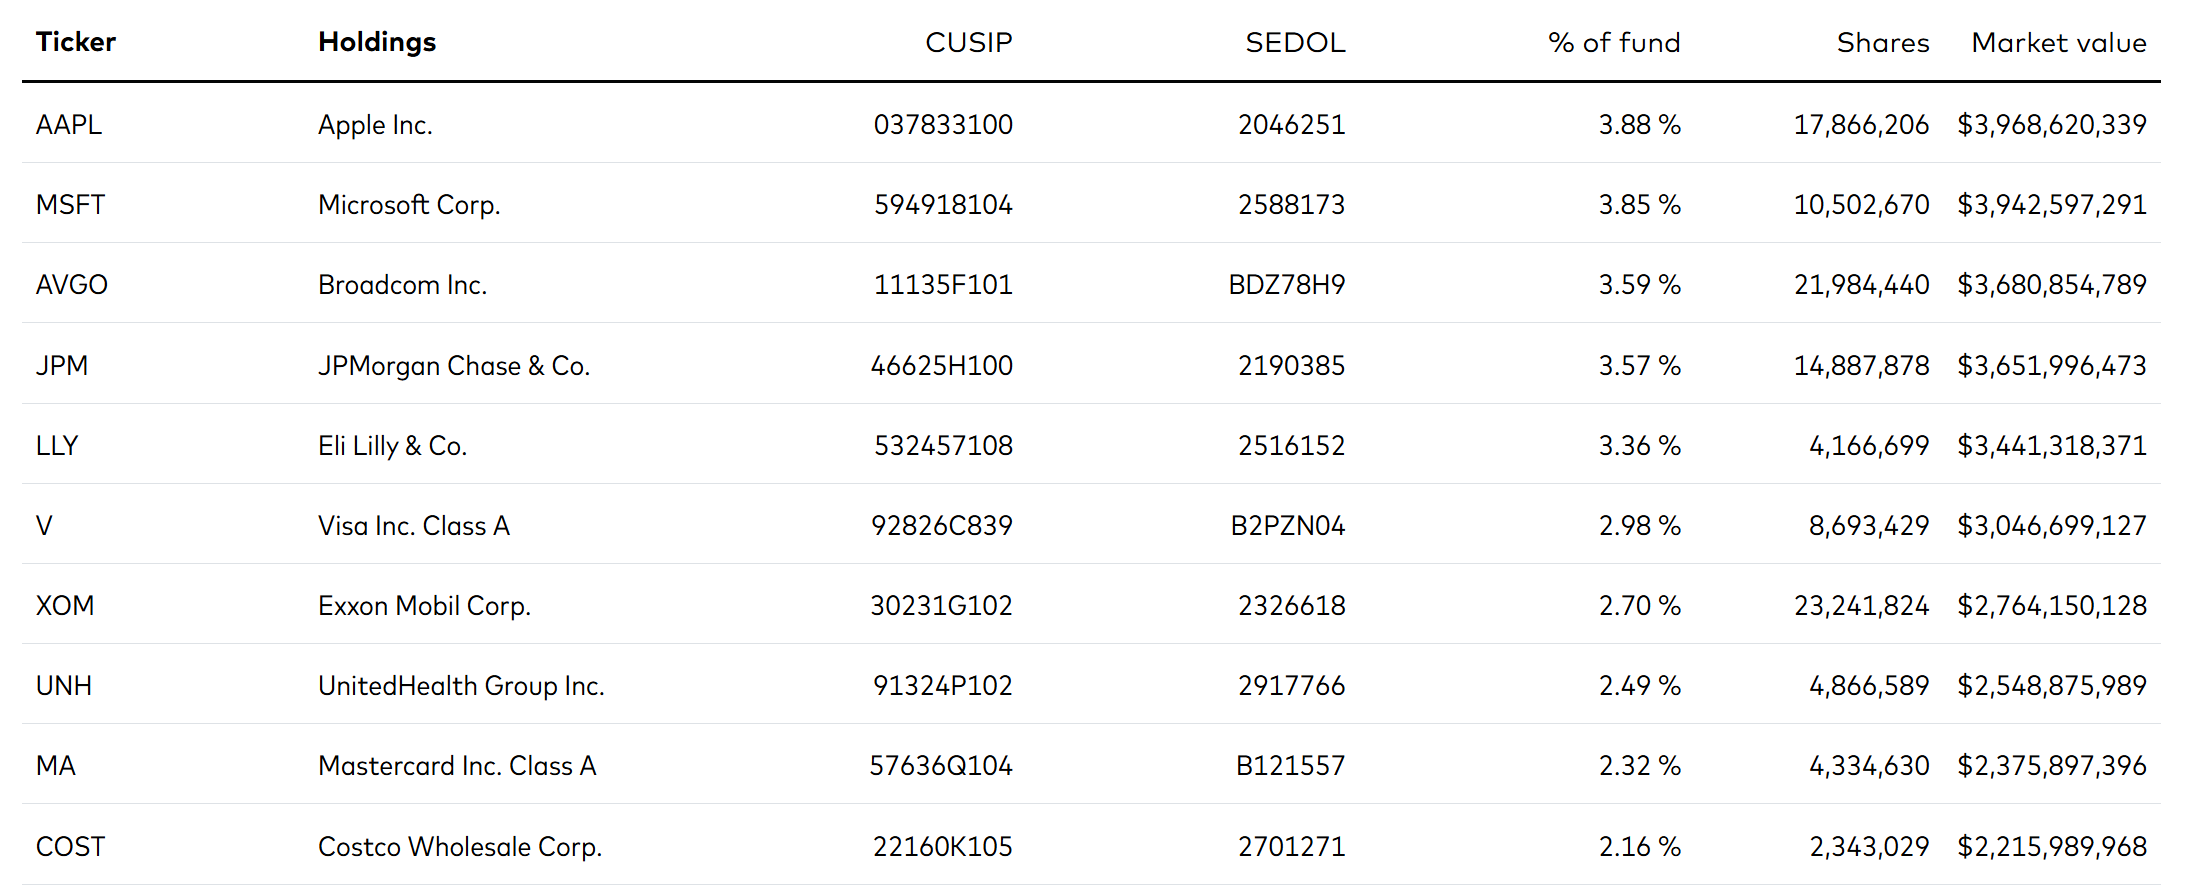Select the Microsoft Corp. holding name

409,205
